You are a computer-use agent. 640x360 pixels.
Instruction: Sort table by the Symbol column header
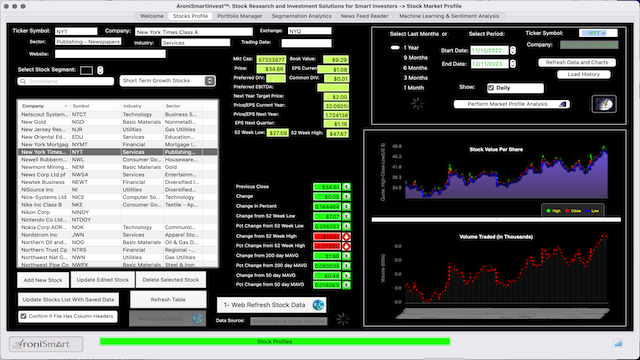pyautogui.click(x=96, y=106)
